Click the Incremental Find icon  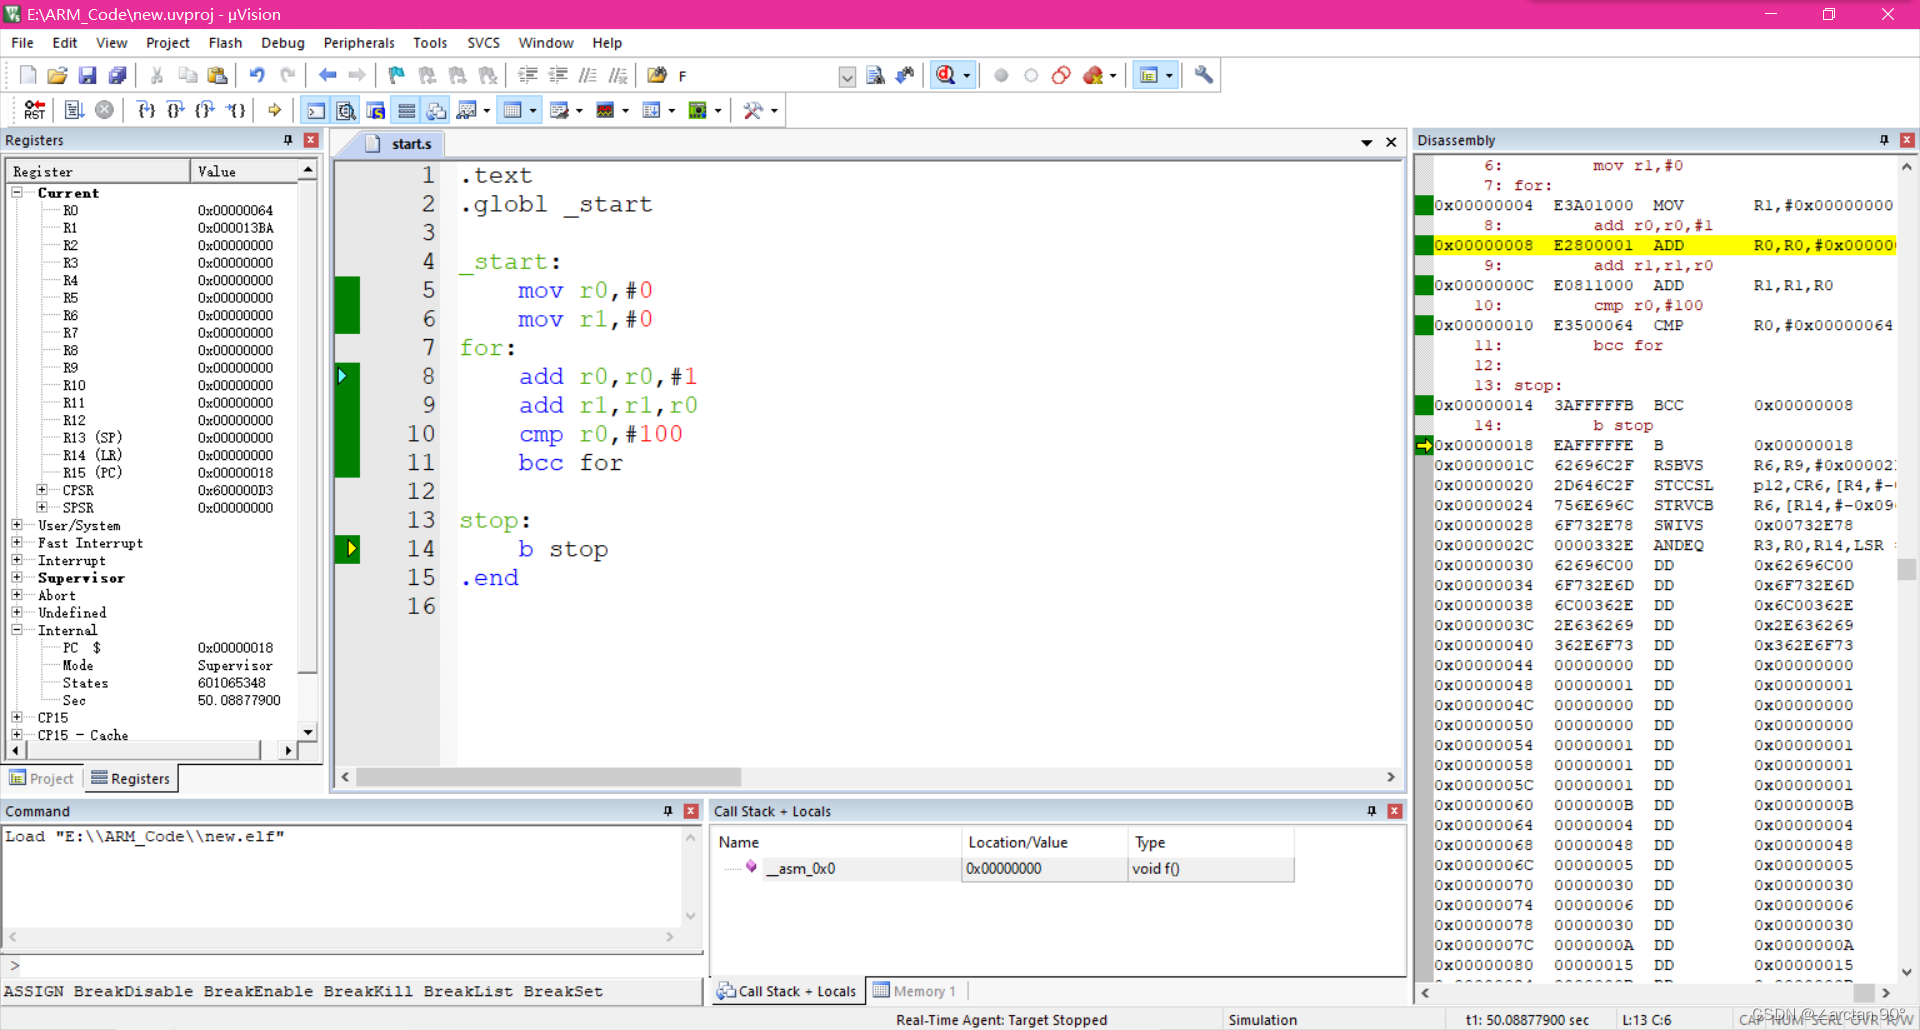click(x=905, y=75)
